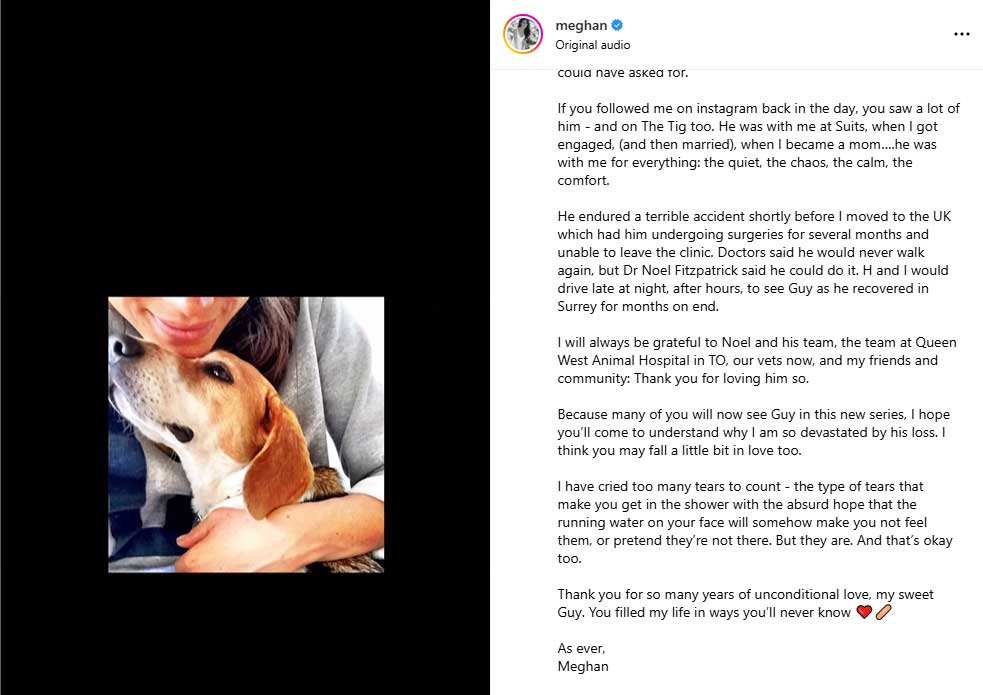This screenshot has height=695, width=983.
Task: Click the paragraph starting 'If you followed me'
Action: click(759, 144)
